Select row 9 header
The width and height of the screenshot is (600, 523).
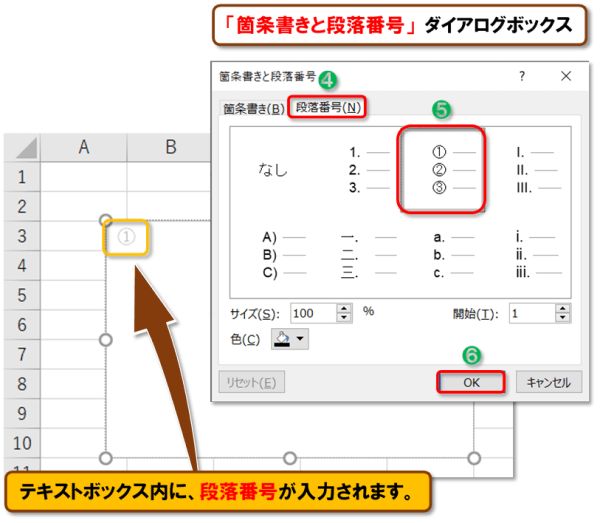coord(22,414)
